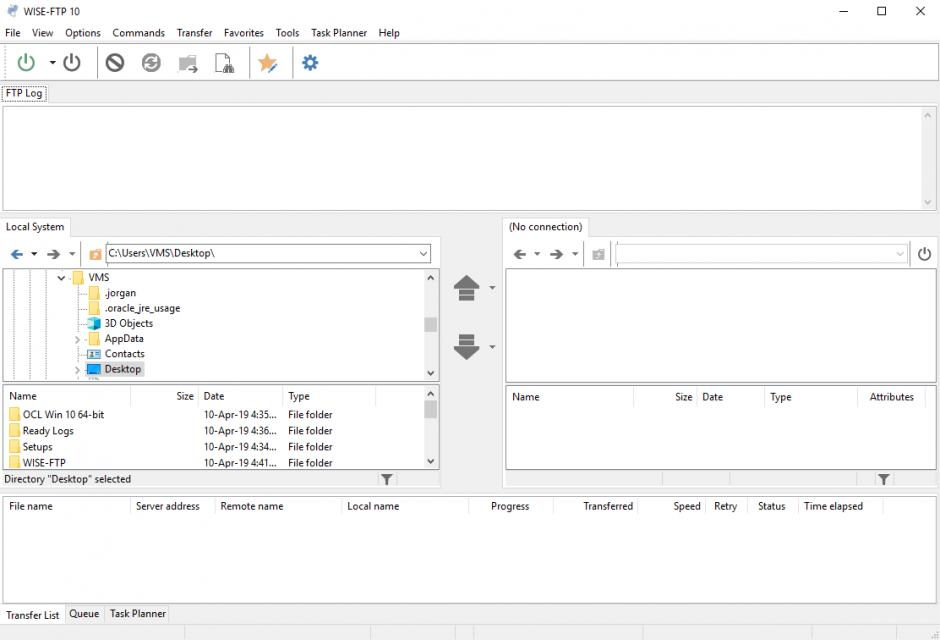Click the remote pane filter funnel icon
The width and height of the screenshot is (940, 640).
[x=883, y=479]
